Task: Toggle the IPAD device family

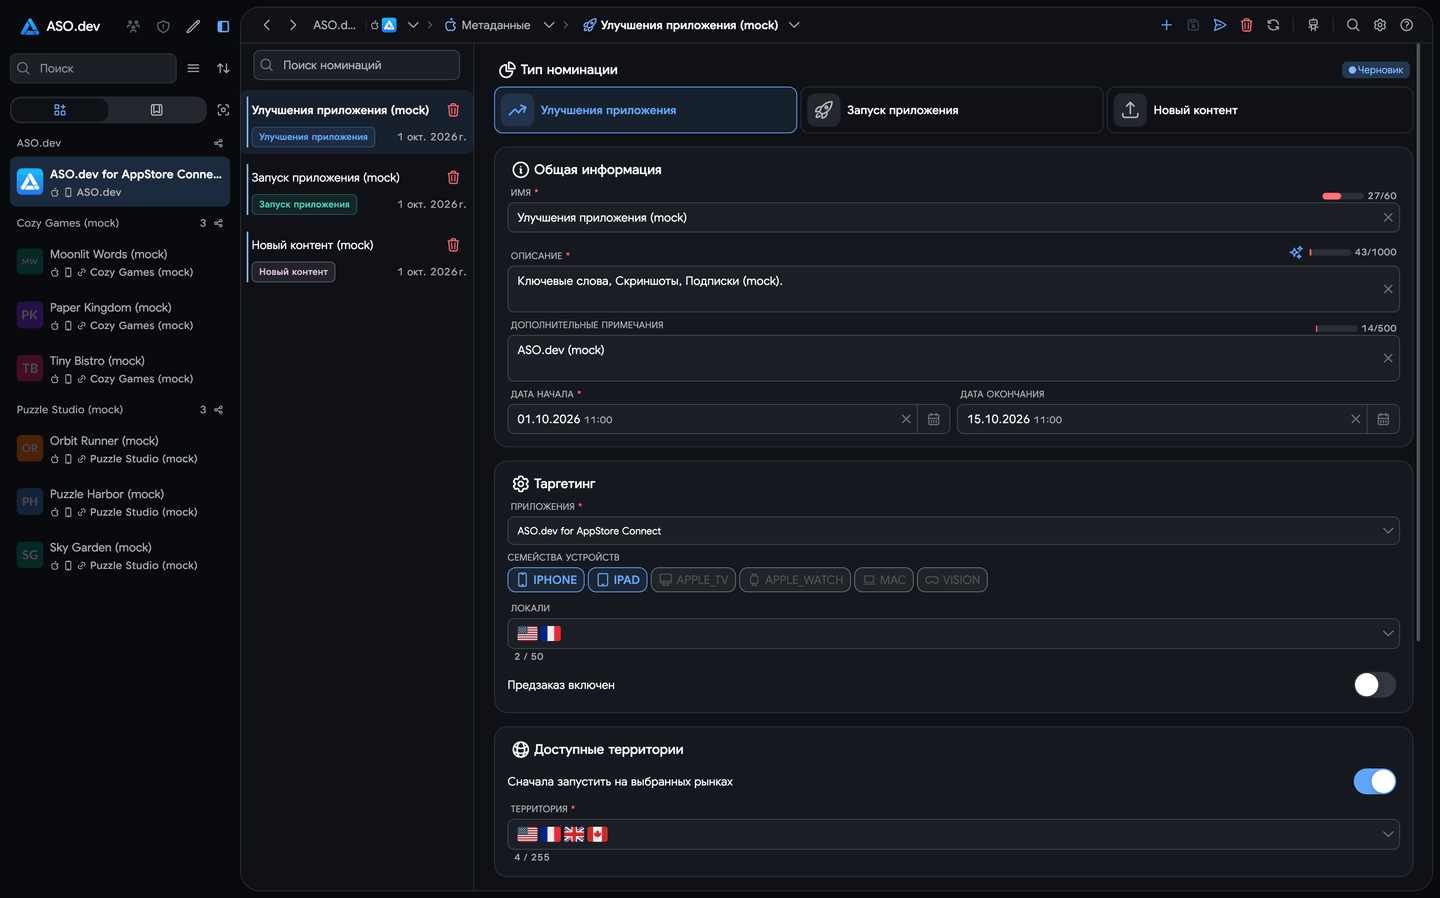Action: pyautogui.click(x=618, y=580)
